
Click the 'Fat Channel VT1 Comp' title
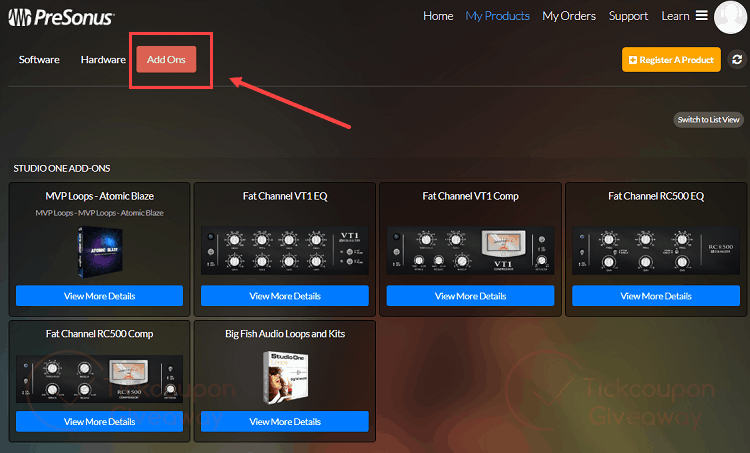point(470,196)
